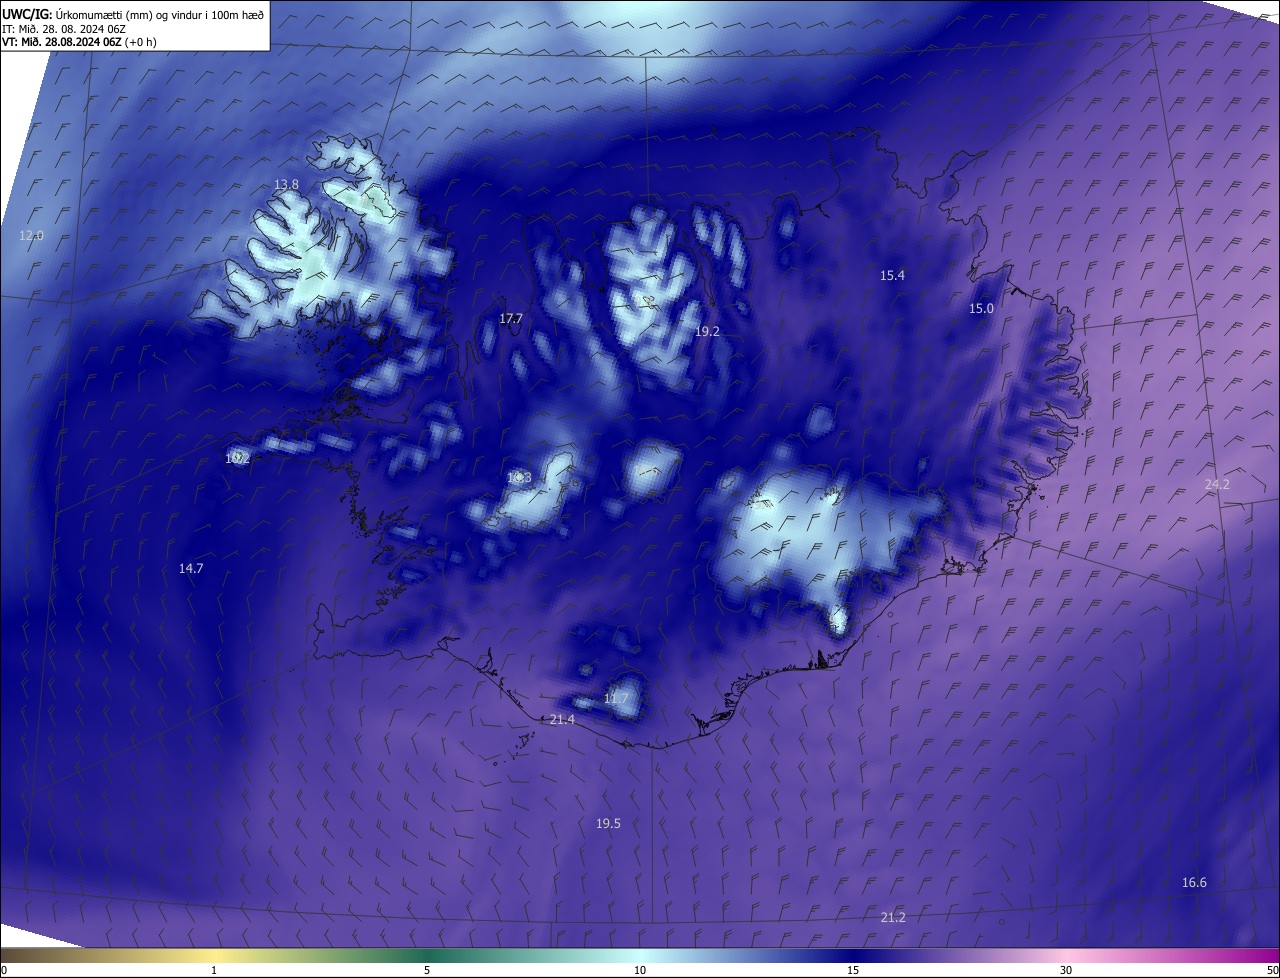1280x978 pixels.
Task: Click the 10 tick on the color scale
Action: (640, 970)
